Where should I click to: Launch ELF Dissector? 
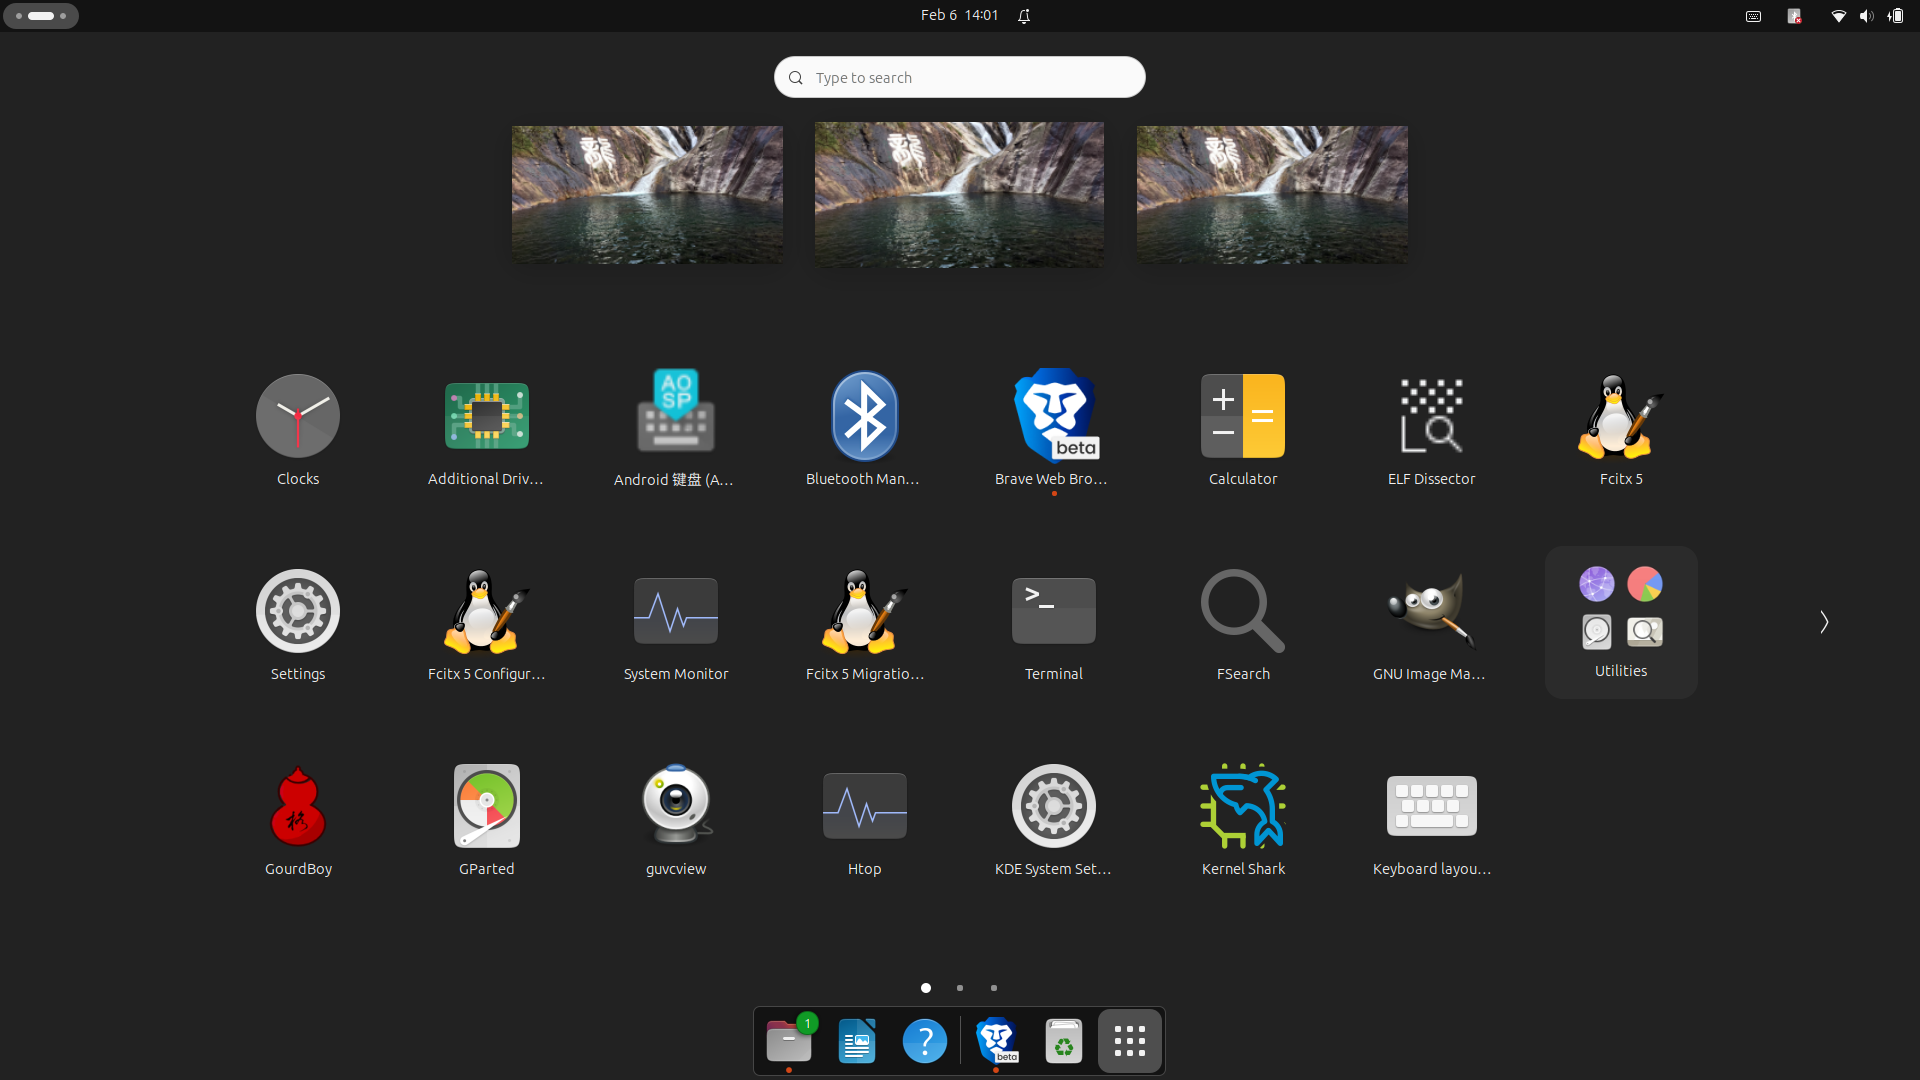1431,430
